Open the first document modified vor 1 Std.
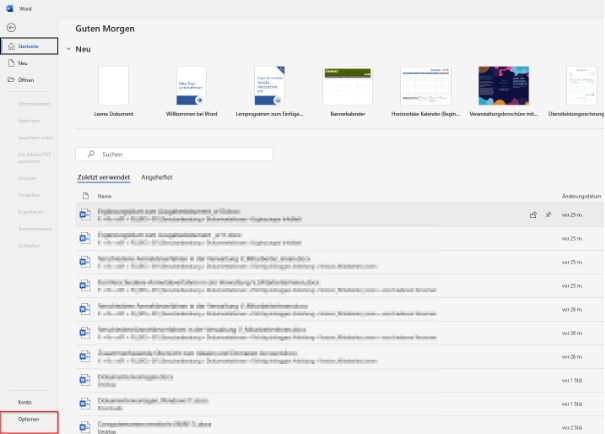605x434 pixels. (x=340, y=380)
